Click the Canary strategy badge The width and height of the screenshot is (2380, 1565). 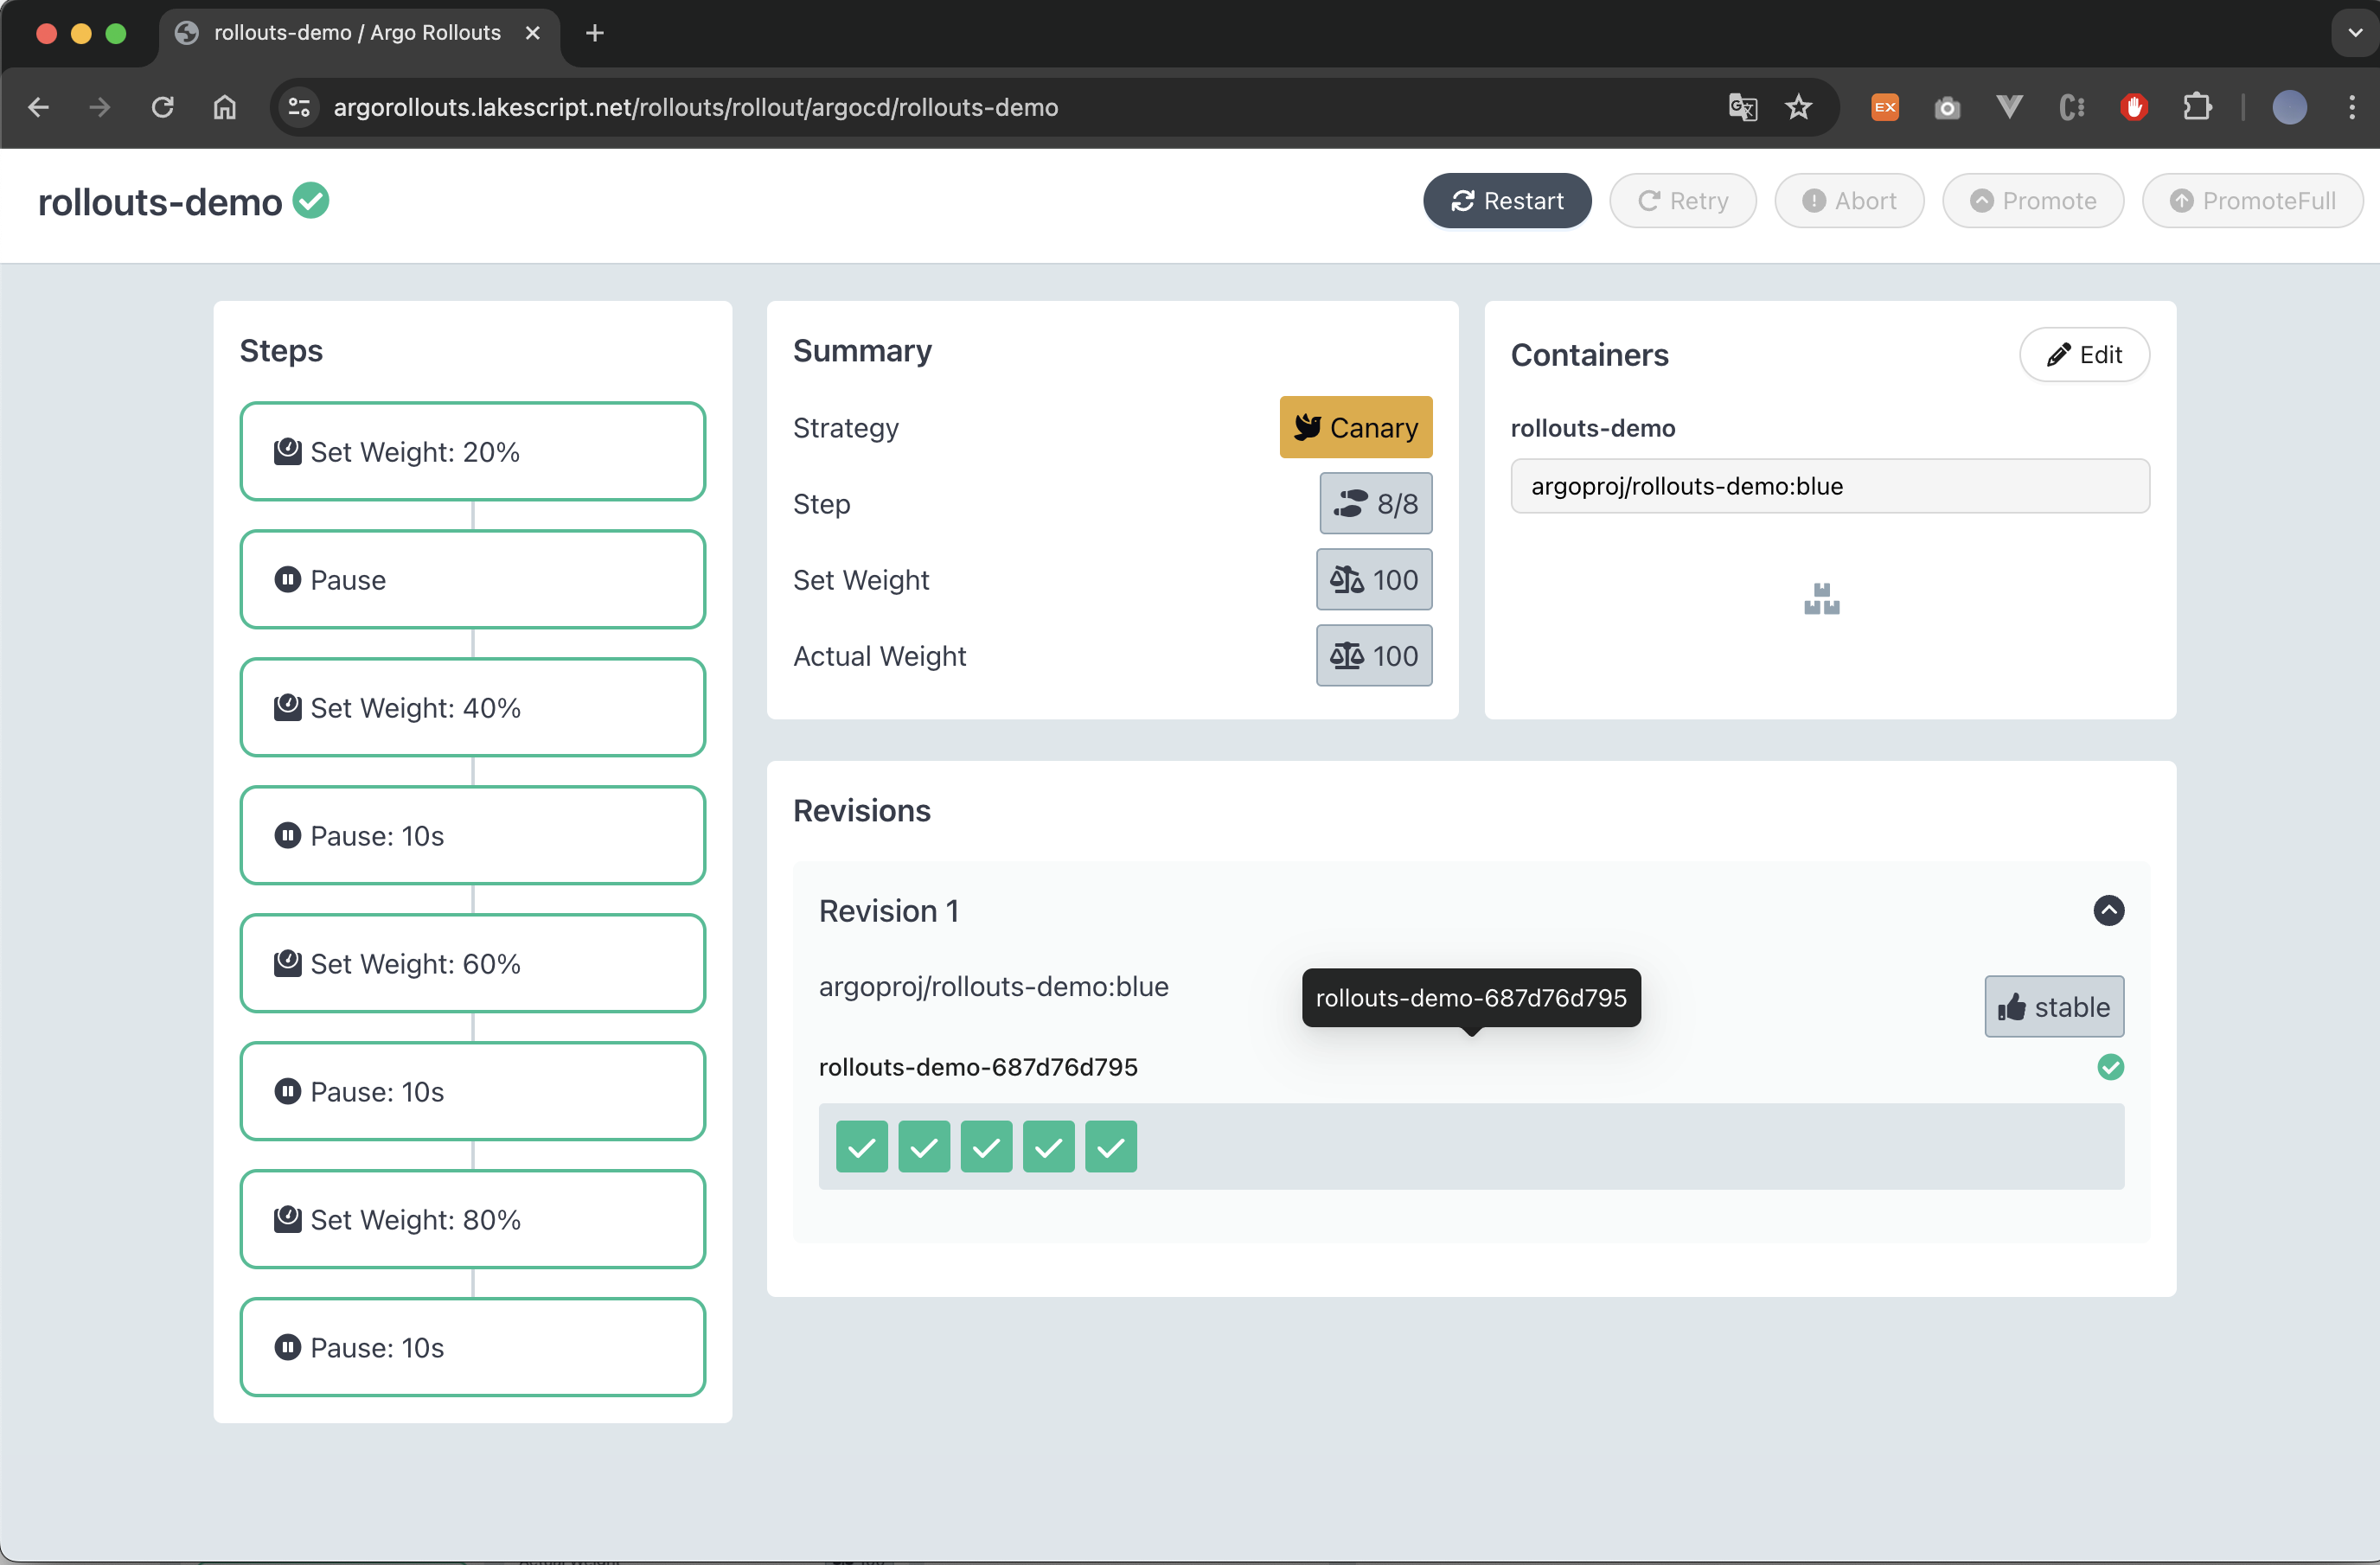pyautogui.click(x=1355, y=428)
